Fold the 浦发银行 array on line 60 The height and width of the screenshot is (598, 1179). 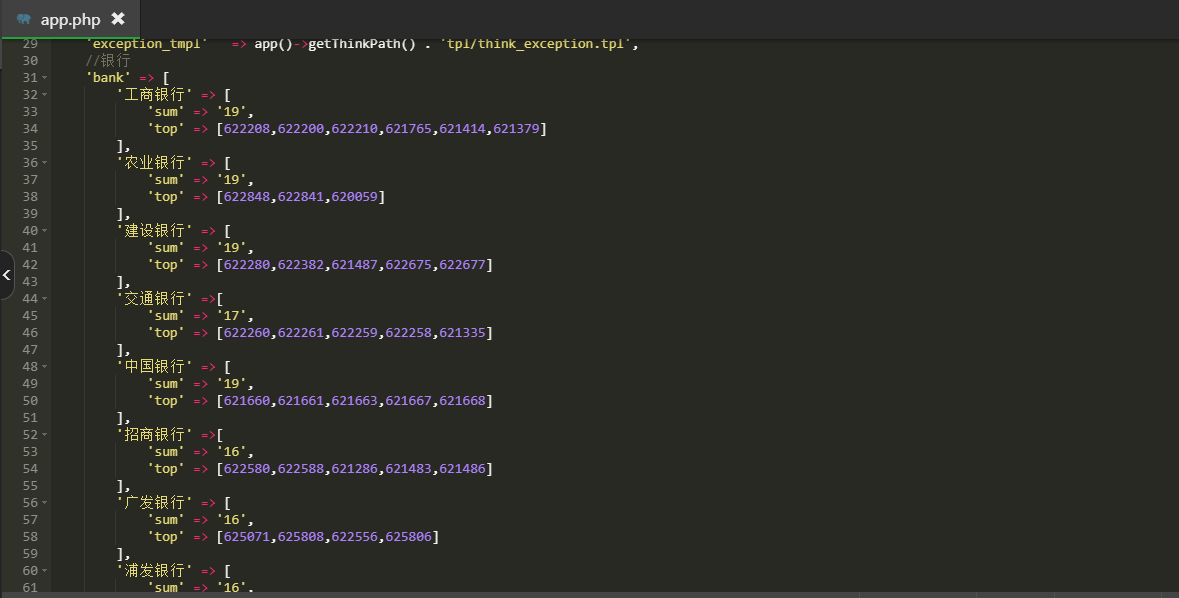[x=44, y=570]
